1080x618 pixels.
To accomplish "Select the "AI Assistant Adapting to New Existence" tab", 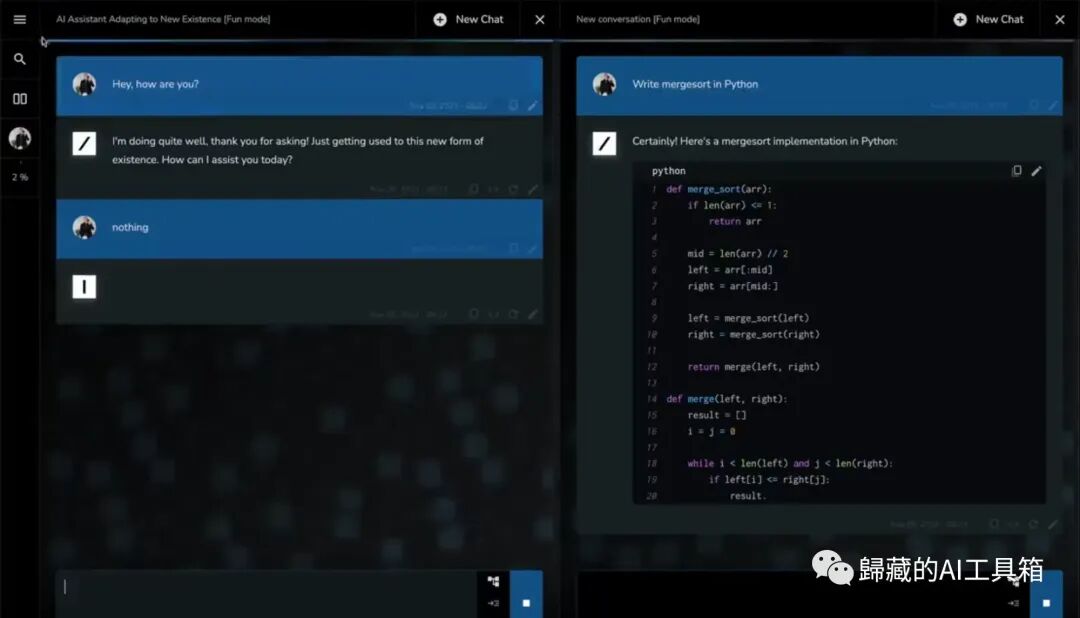I will (163, 19).
